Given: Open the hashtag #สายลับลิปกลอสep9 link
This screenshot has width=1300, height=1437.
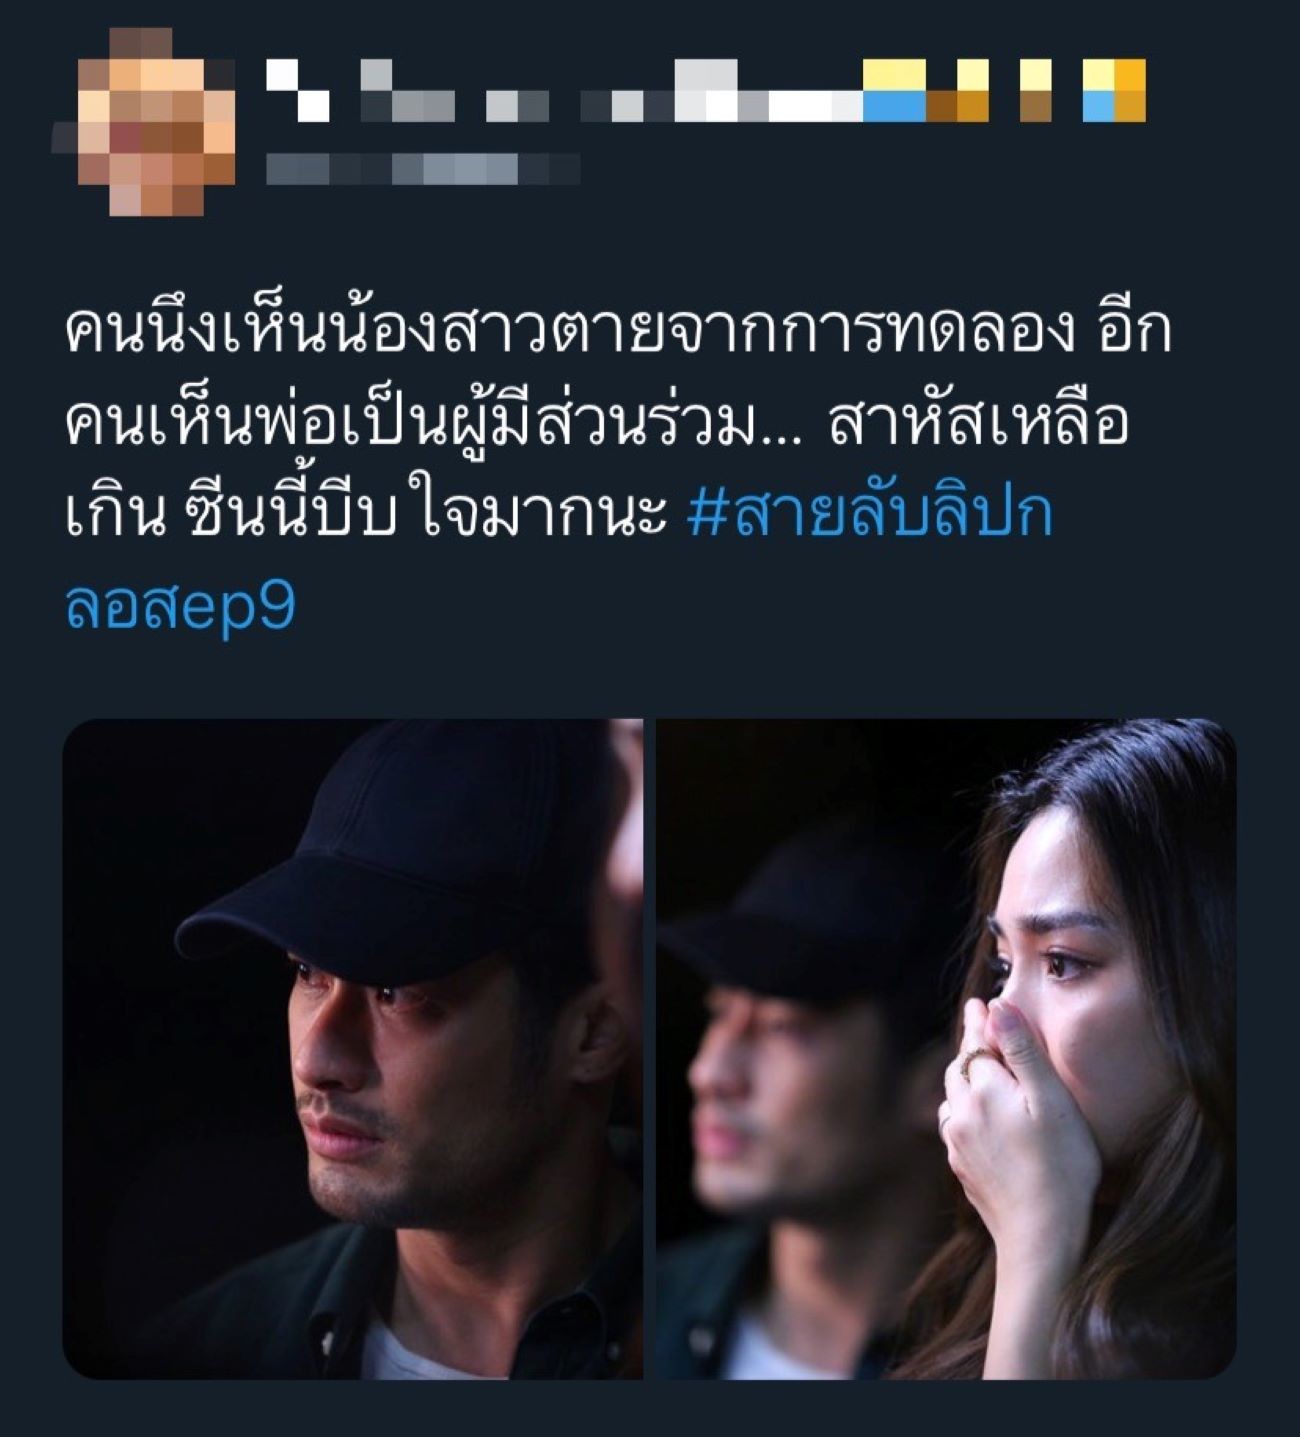Looking at the screenshot, I should click(560, 559).
